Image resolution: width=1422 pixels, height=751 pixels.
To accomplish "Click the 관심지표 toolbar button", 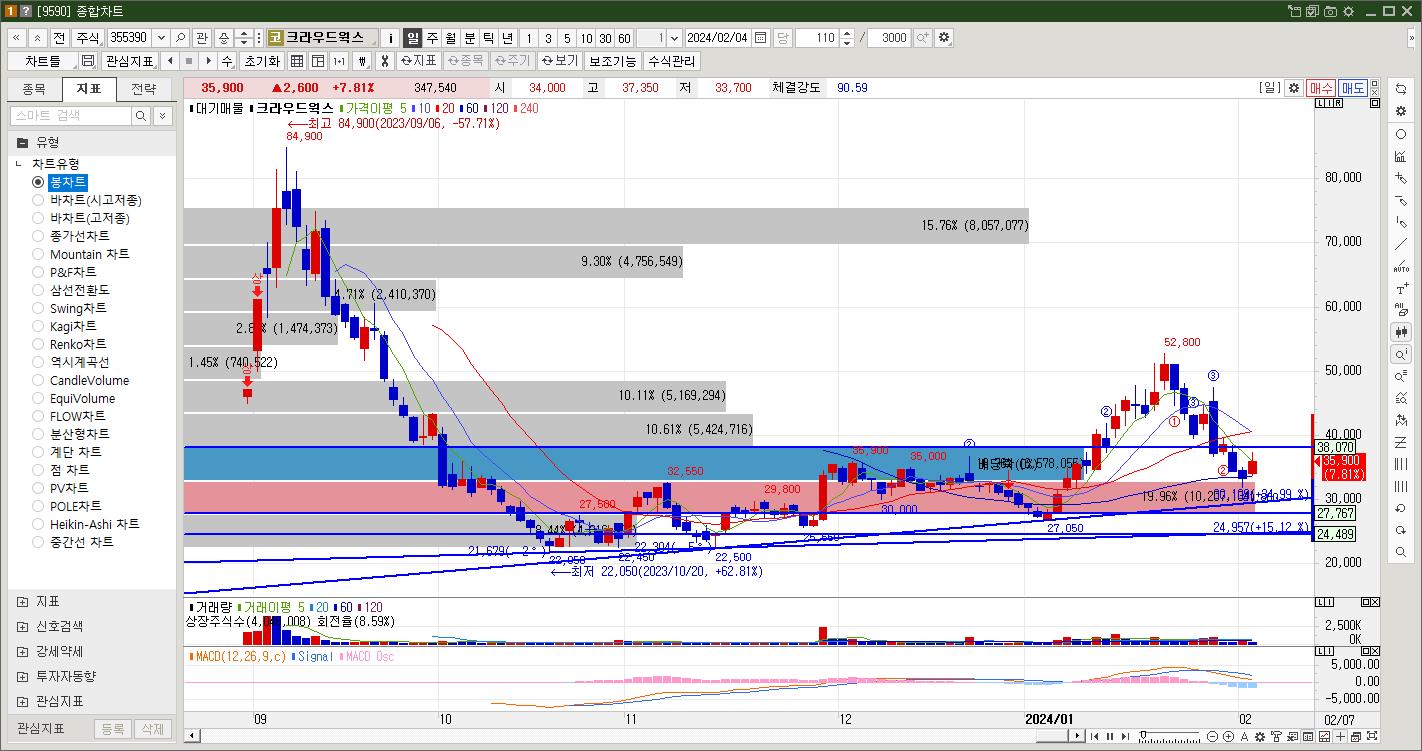I will point(129,61).
